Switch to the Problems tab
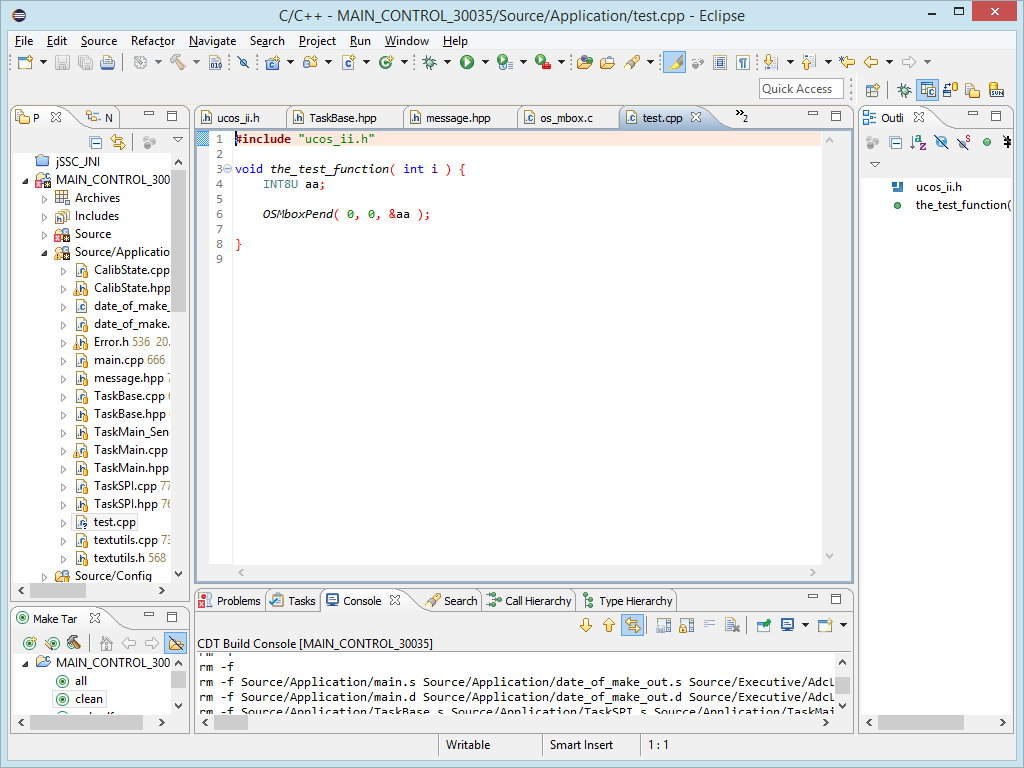Image resolution: width=1024 pixels, height=768 pixels. (238, 601)
